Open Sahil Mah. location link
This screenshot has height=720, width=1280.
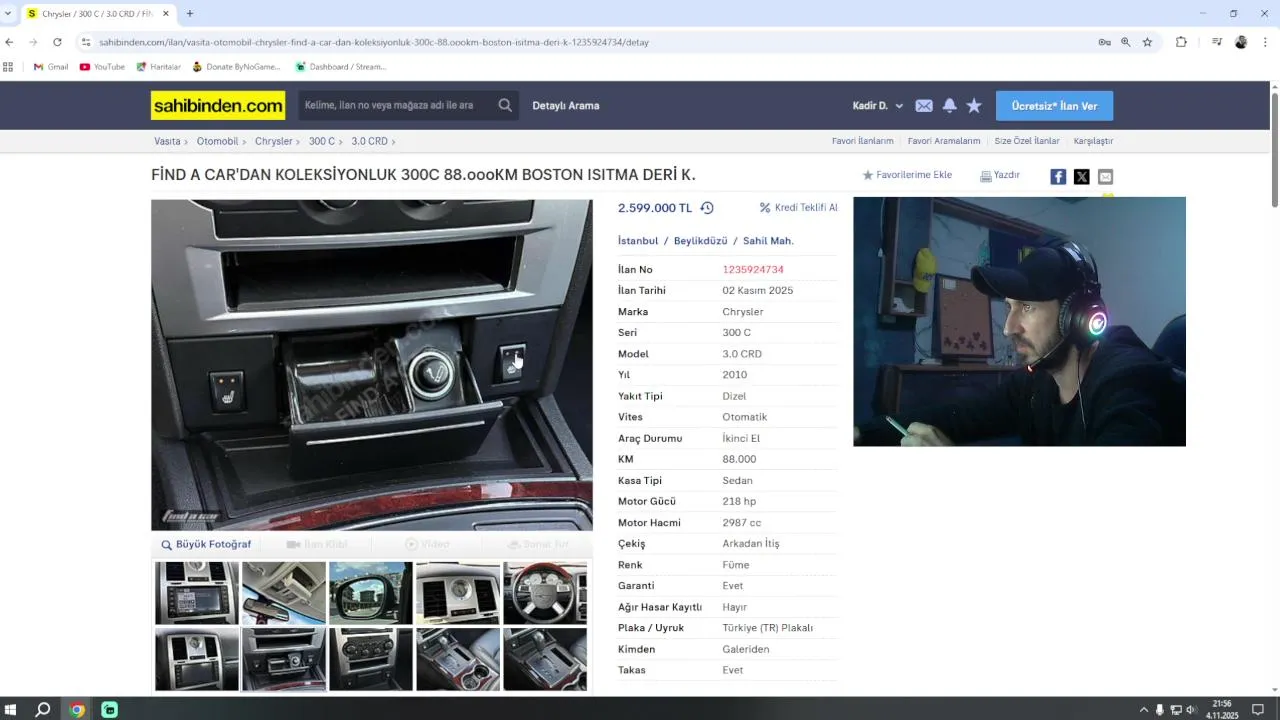(768, 241)
